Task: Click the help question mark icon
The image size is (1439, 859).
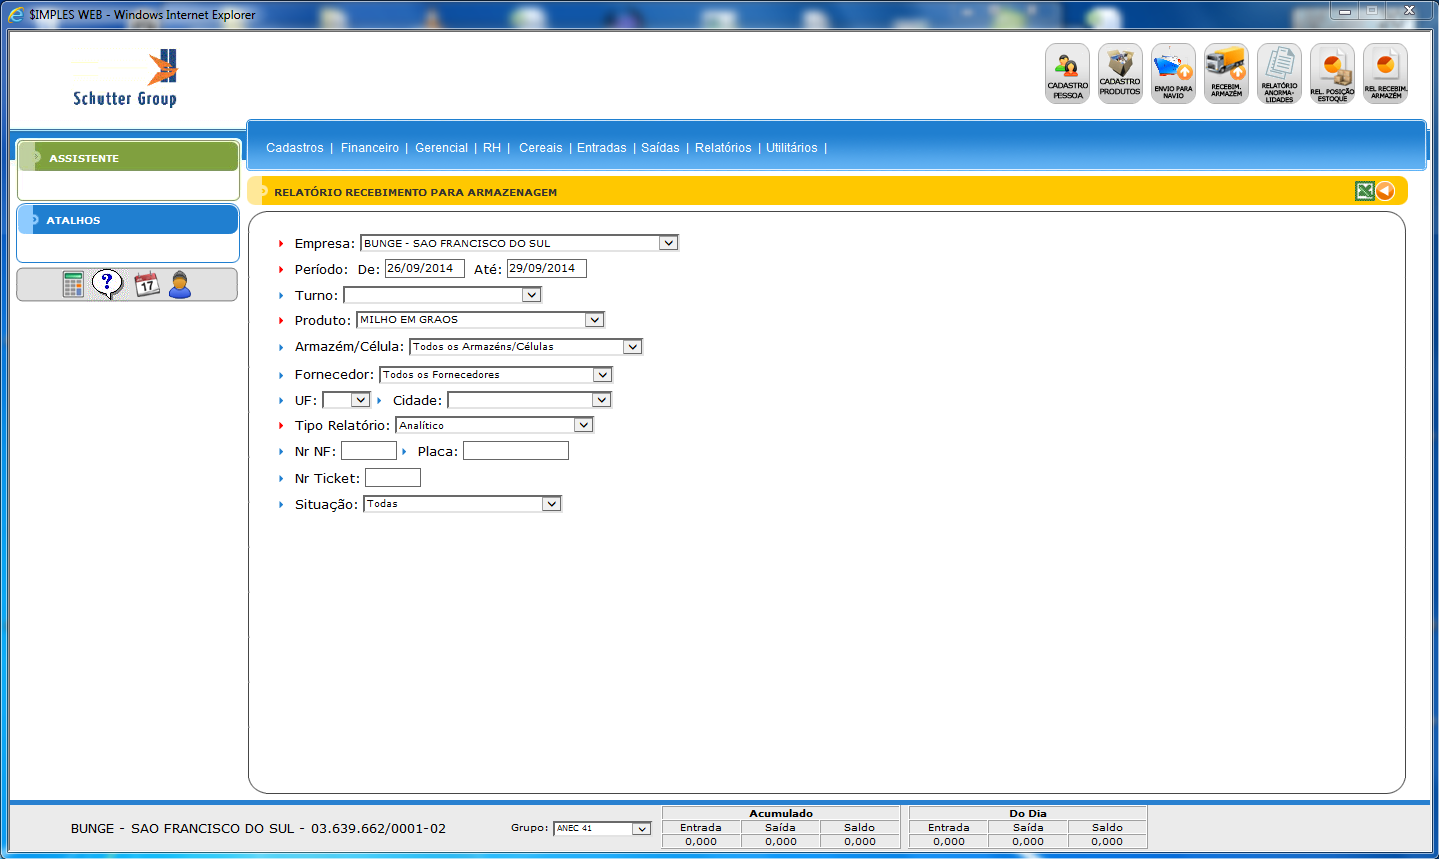Action: tap(107, 284)
